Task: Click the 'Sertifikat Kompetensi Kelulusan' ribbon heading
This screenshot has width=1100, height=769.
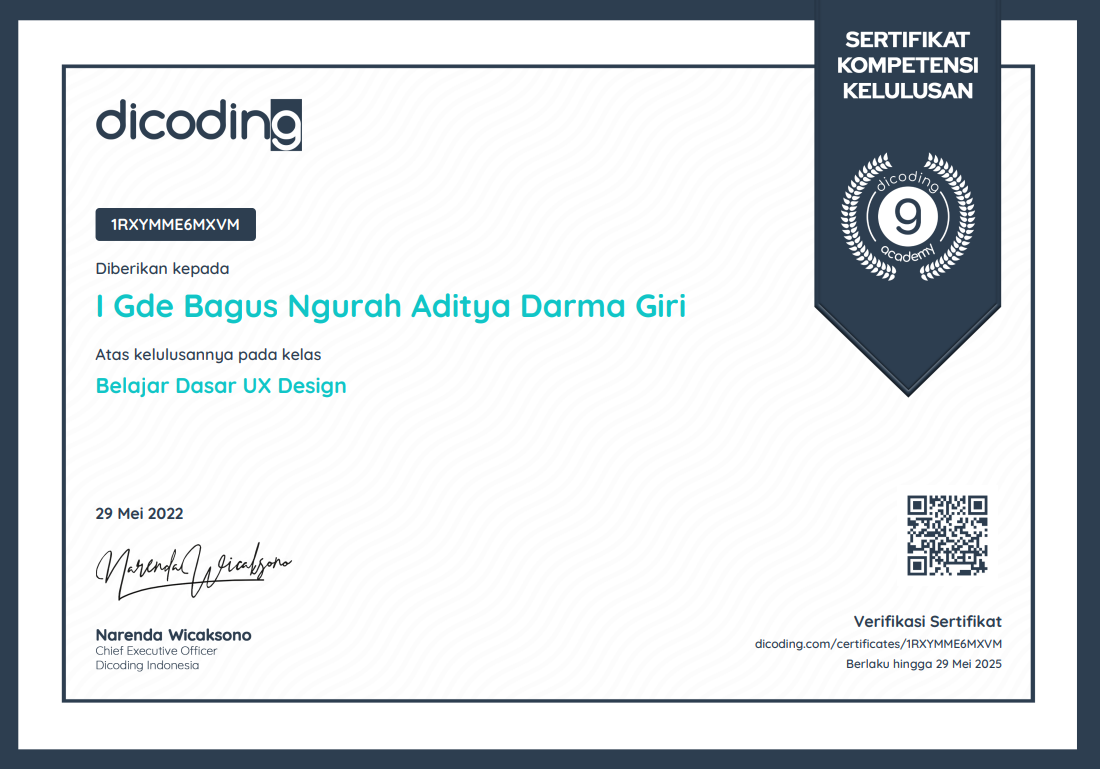Action: [907, 66]
